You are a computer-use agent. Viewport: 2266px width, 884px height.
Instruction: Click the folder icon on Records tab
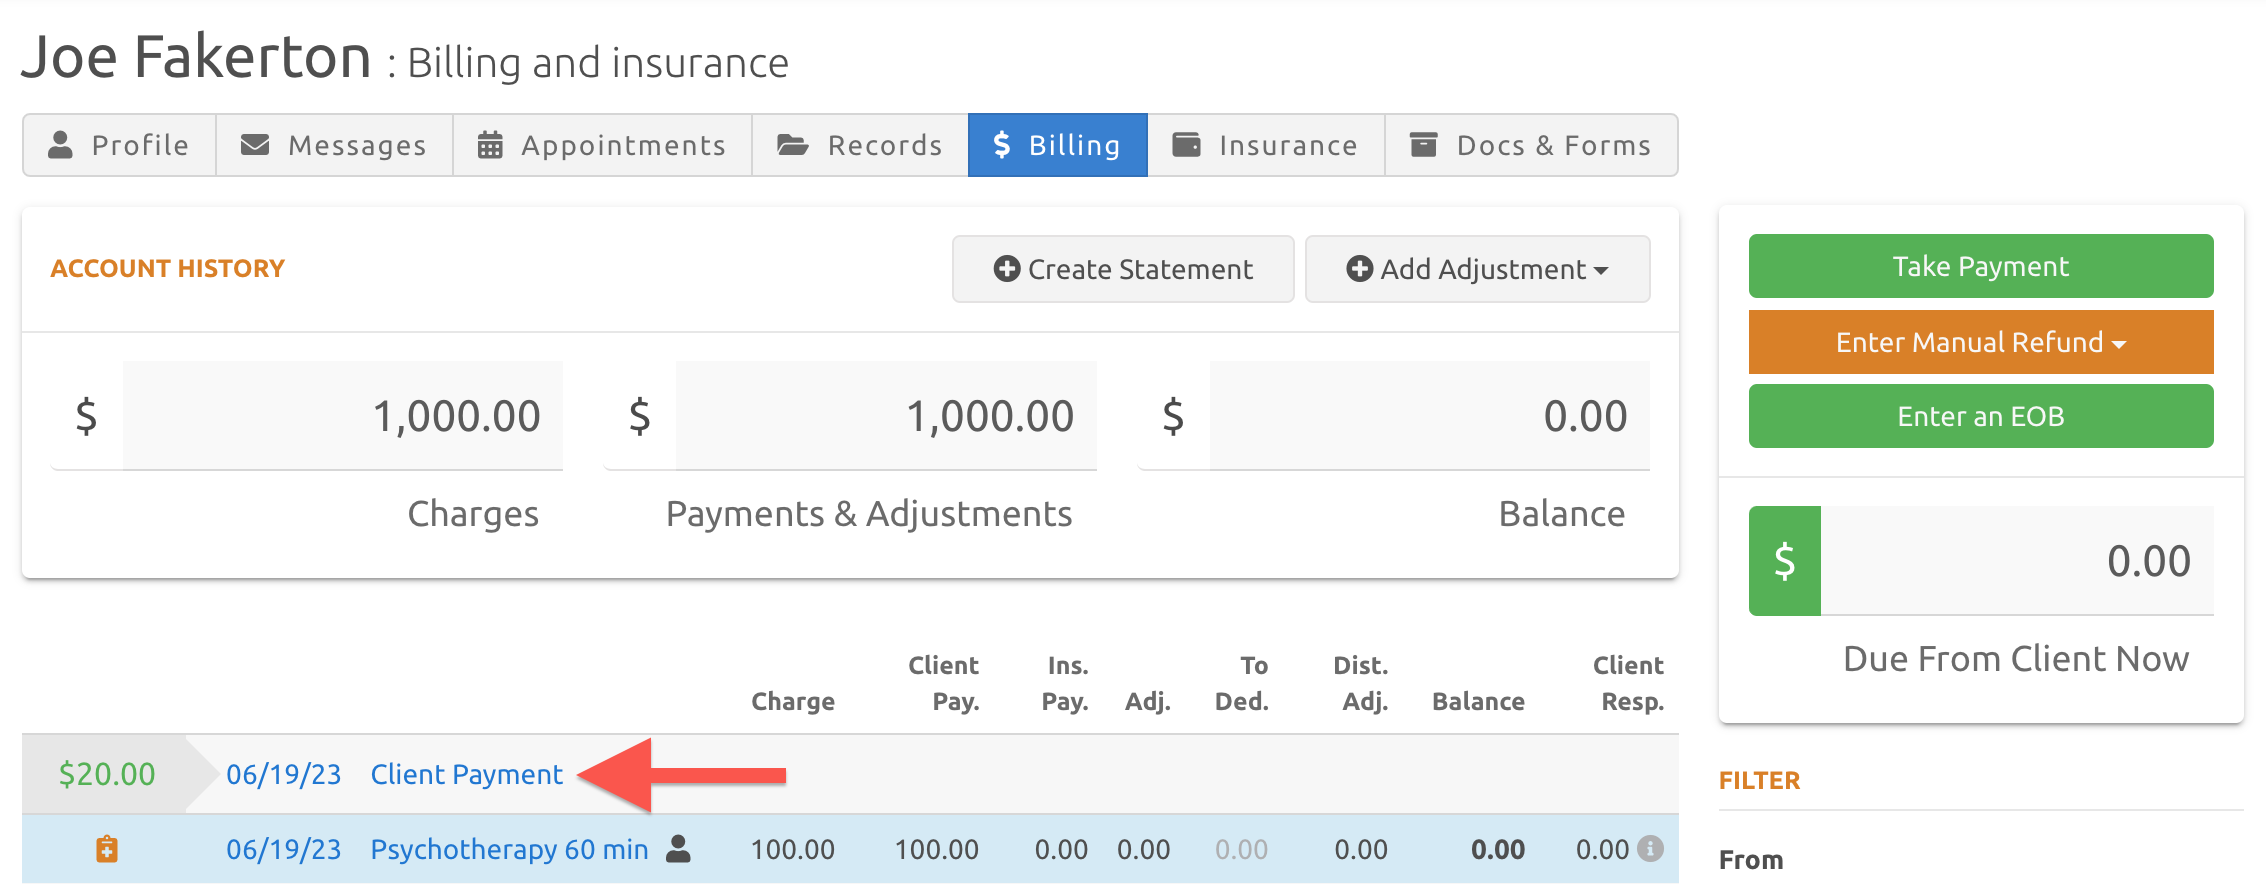pyautogui.click(x=793, y=145)
